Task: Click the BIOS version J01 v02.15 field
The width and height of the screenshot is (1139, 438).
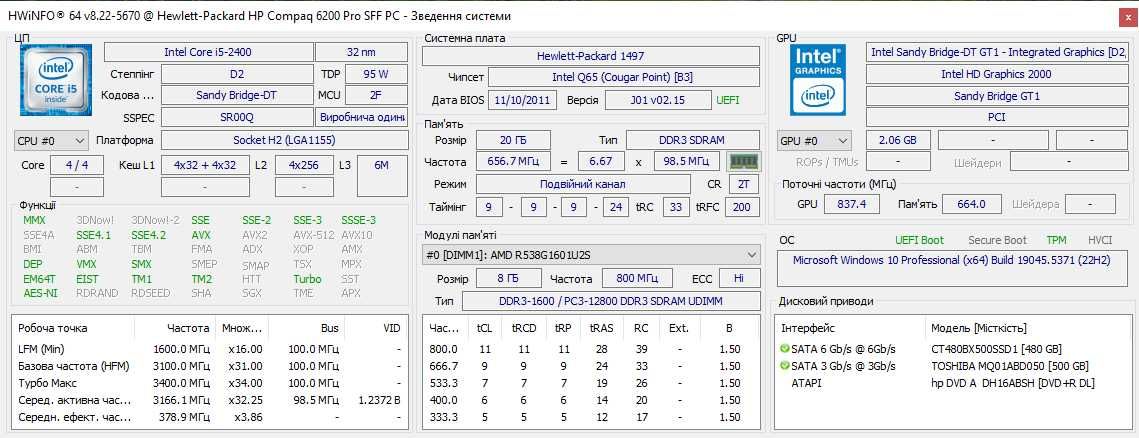Action: 658,100
